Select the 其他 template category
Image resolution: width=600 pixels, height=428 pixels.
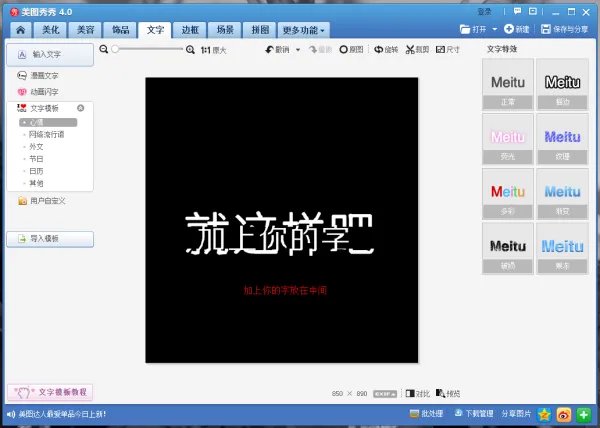coord(36,184)
